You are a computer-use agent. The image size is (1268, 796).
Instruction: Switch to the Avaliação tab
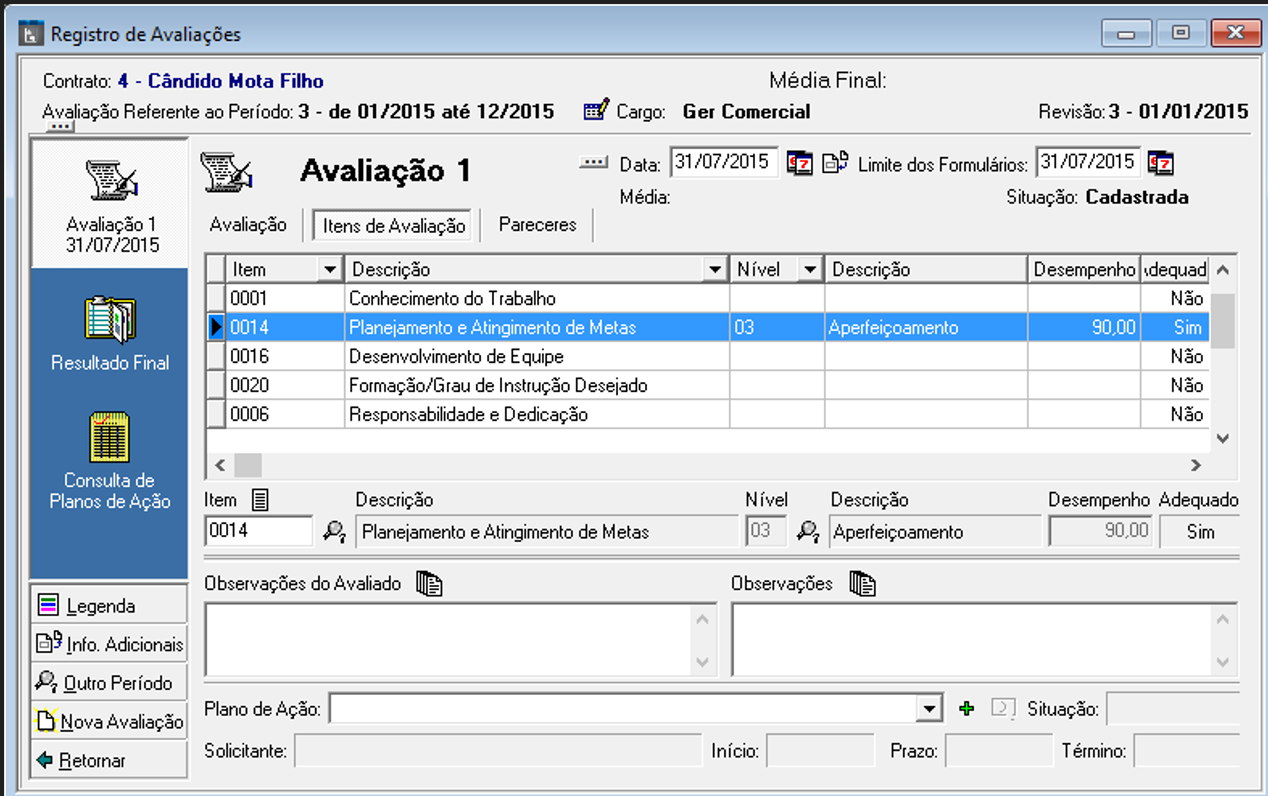point(248,225)
